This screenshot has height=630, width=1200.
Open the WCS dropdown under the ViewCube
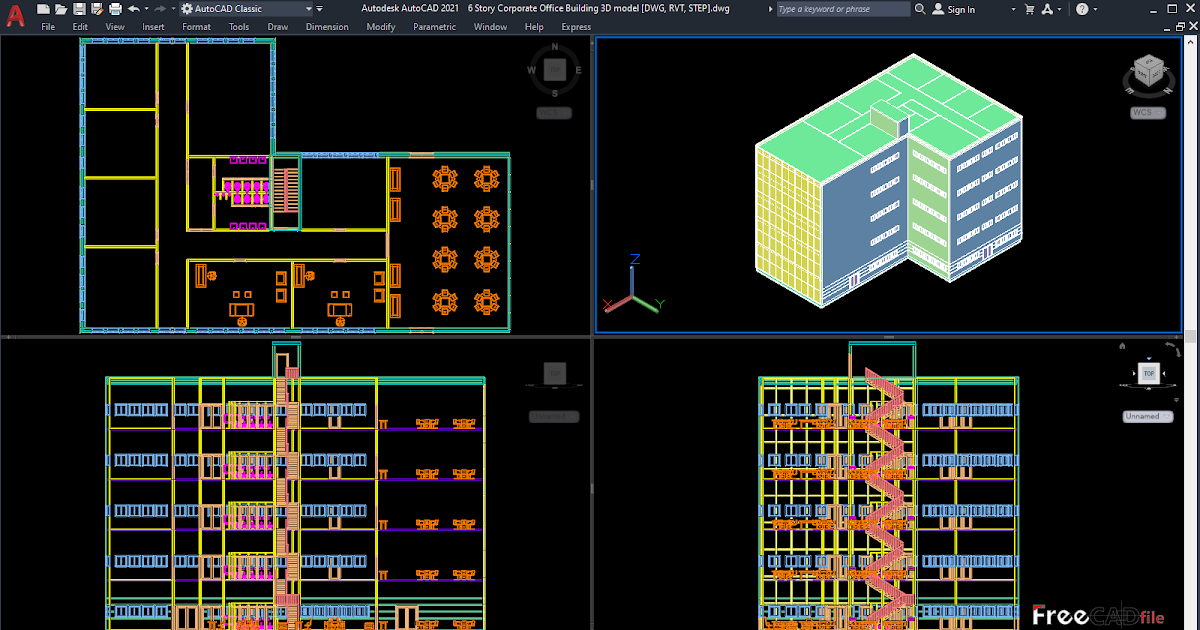(1147, 112)
